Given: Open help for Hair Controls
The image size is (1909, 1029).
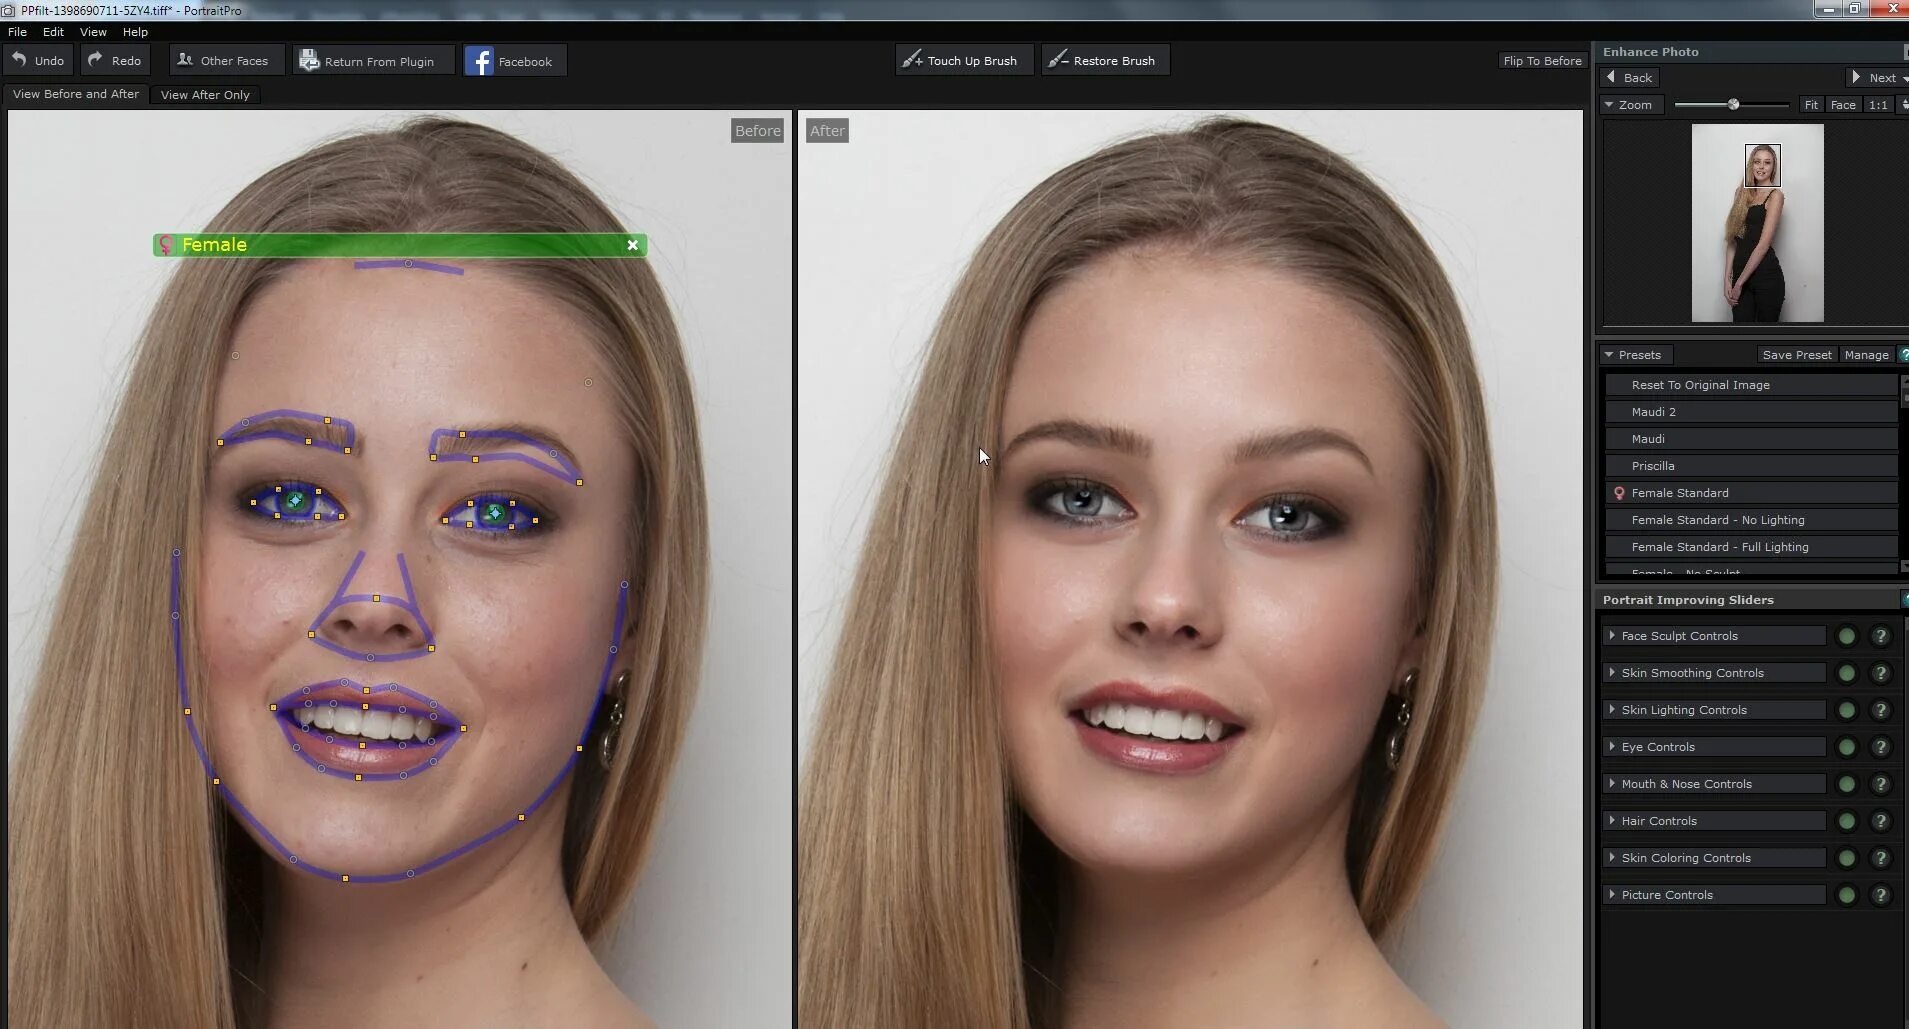Looking at the screenshot, I should pyautogui.click(x=1881, y=821).
